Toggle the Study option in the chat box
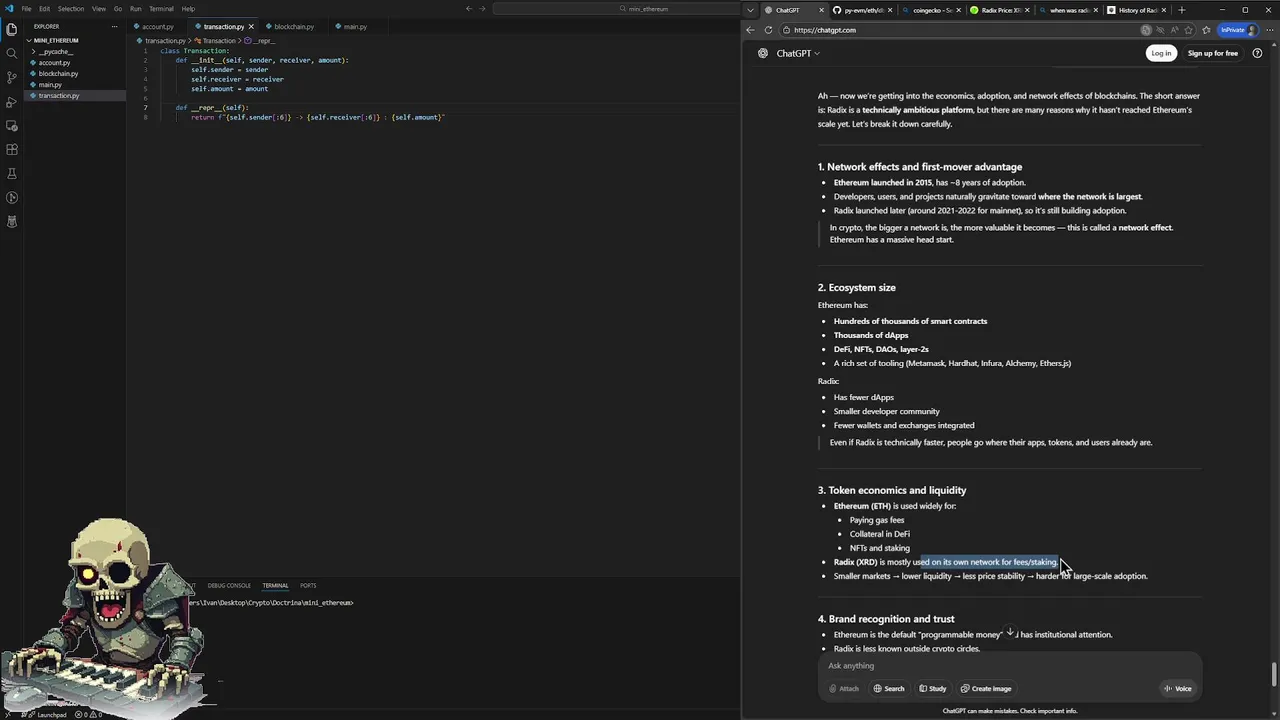Viewport: 1280px width, 720px height. pyautogui.click(x=932, y=688)
